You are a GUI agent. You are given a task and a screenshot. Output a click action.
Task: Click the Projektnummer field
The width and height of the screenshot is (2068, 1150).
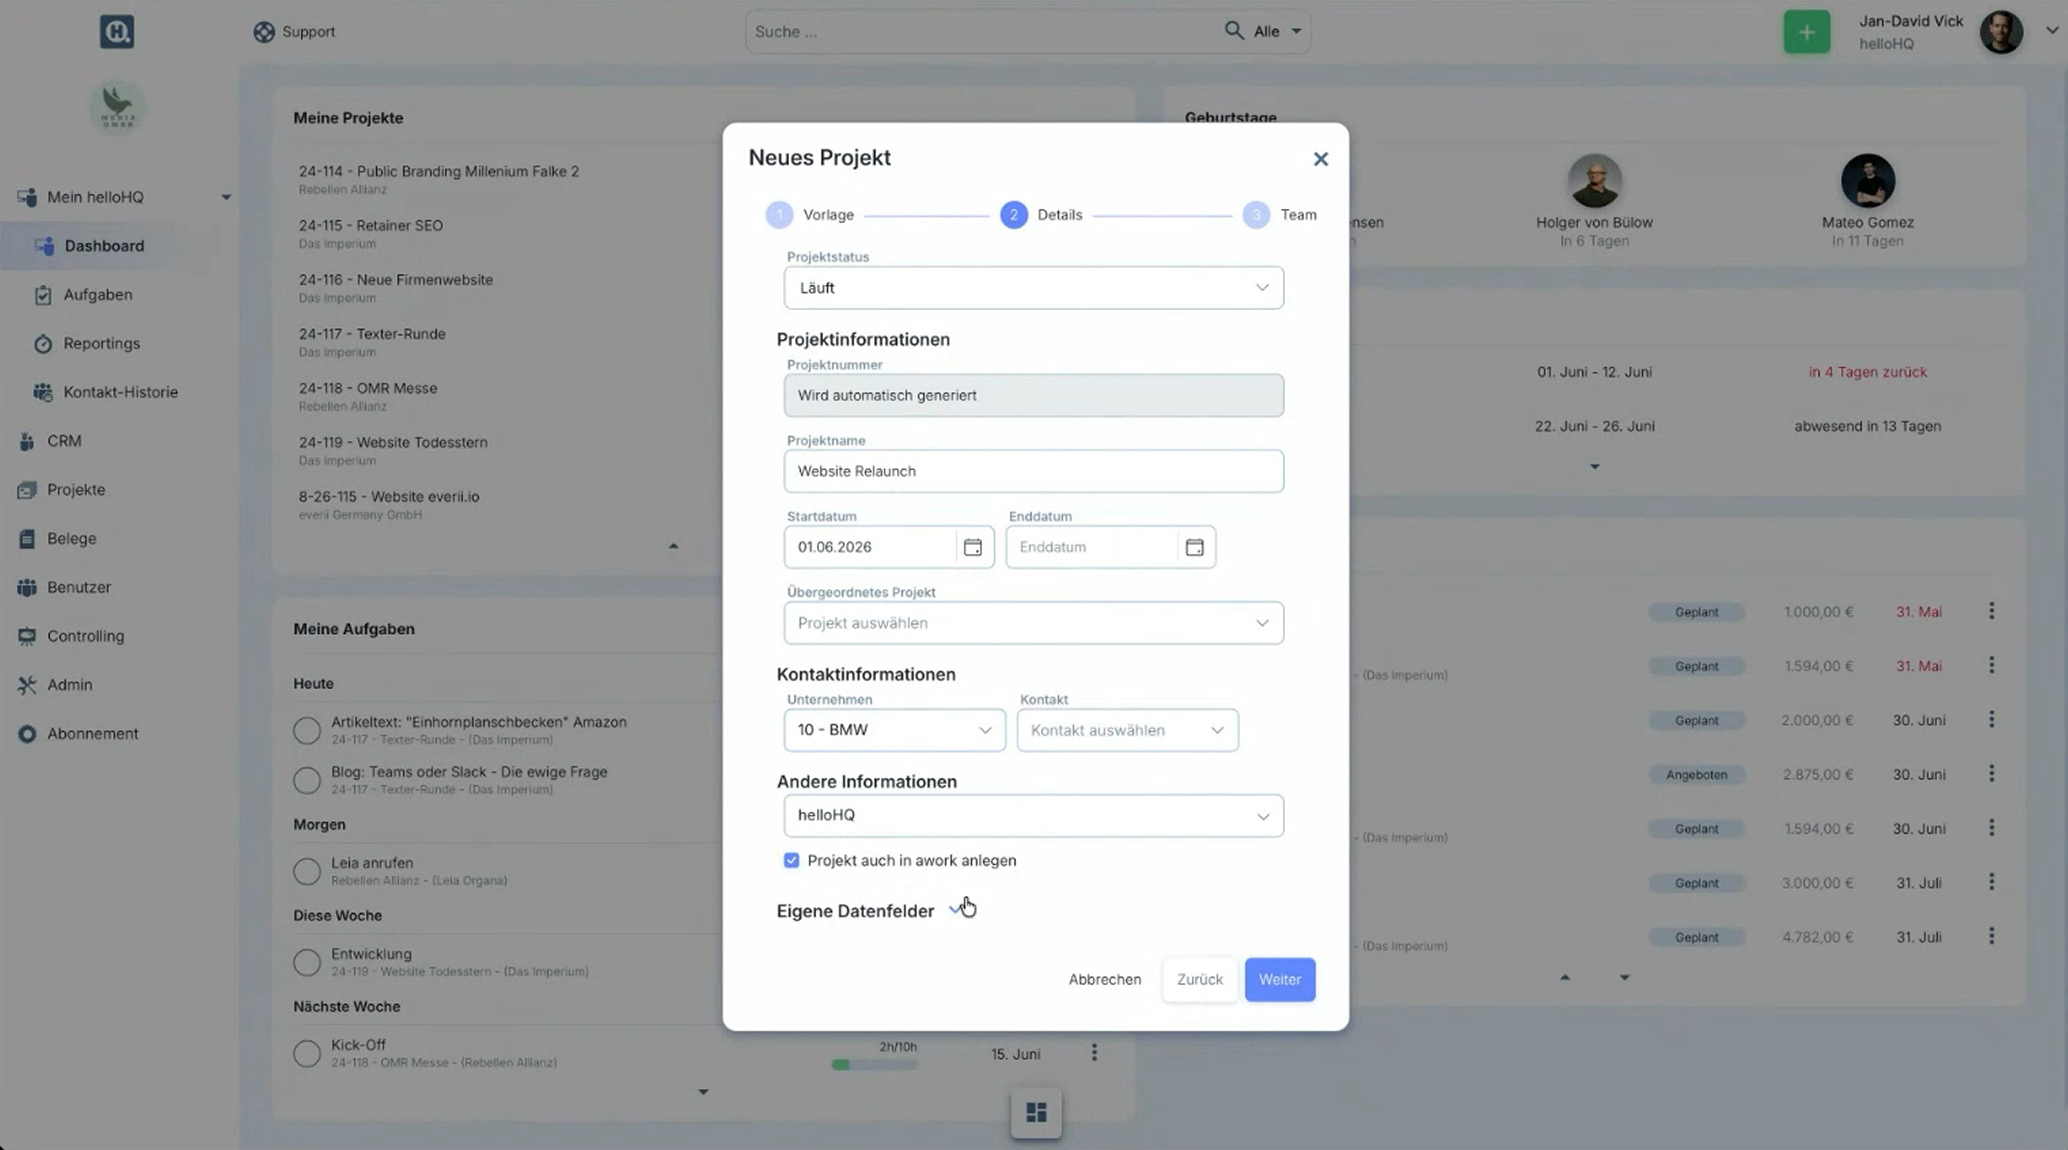[x=1033, y=396]
